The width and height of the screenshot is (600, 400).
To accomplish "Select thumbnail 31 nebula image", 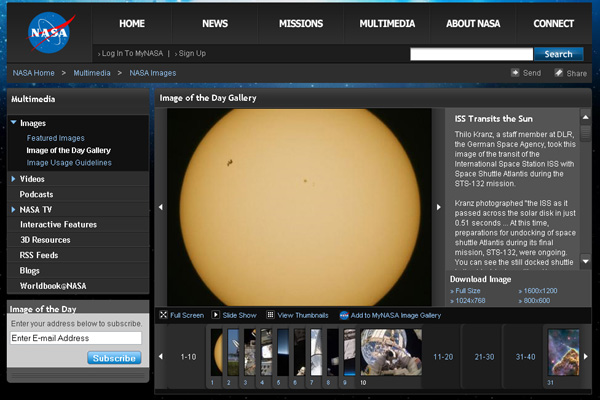I will [x=564, y=352].
